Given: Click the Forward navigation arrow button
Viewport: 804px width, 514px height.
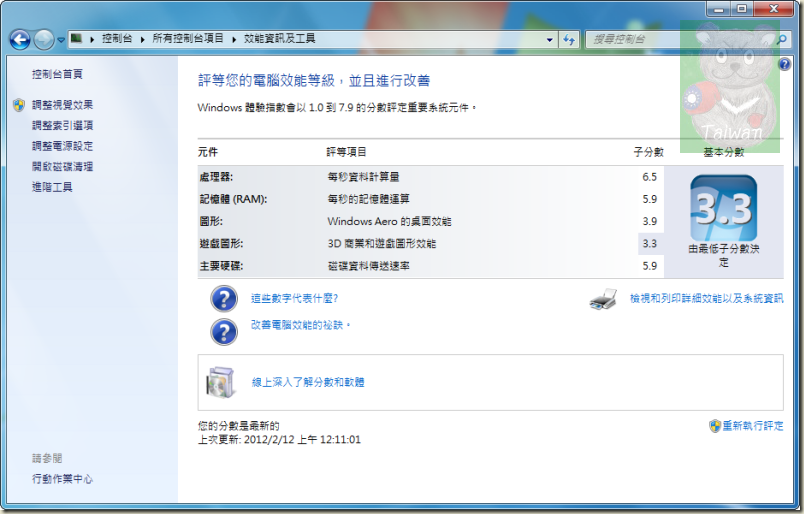Looking at the screenshot, I should (x=44, y=39).
